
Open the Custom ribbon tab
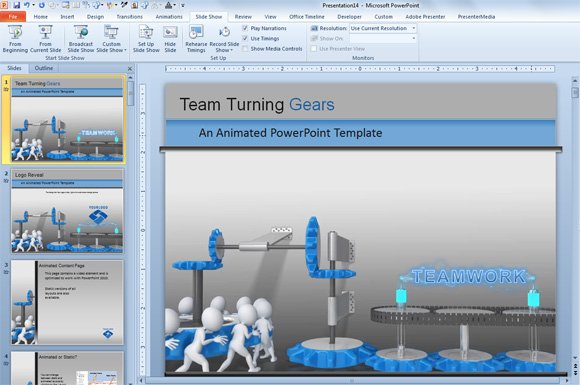(x=384, y=17)
